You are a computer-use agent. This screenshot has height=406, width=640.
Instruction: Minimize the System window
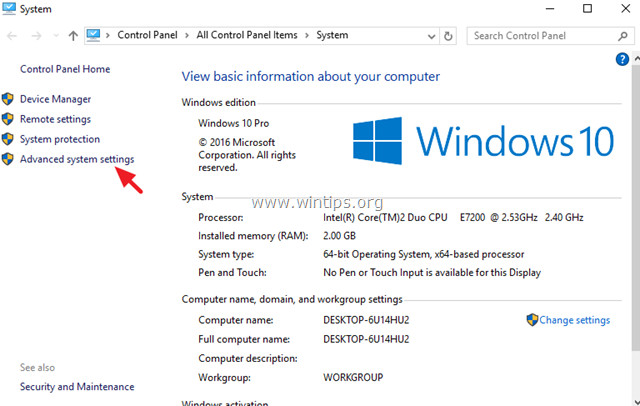point(550,9)
